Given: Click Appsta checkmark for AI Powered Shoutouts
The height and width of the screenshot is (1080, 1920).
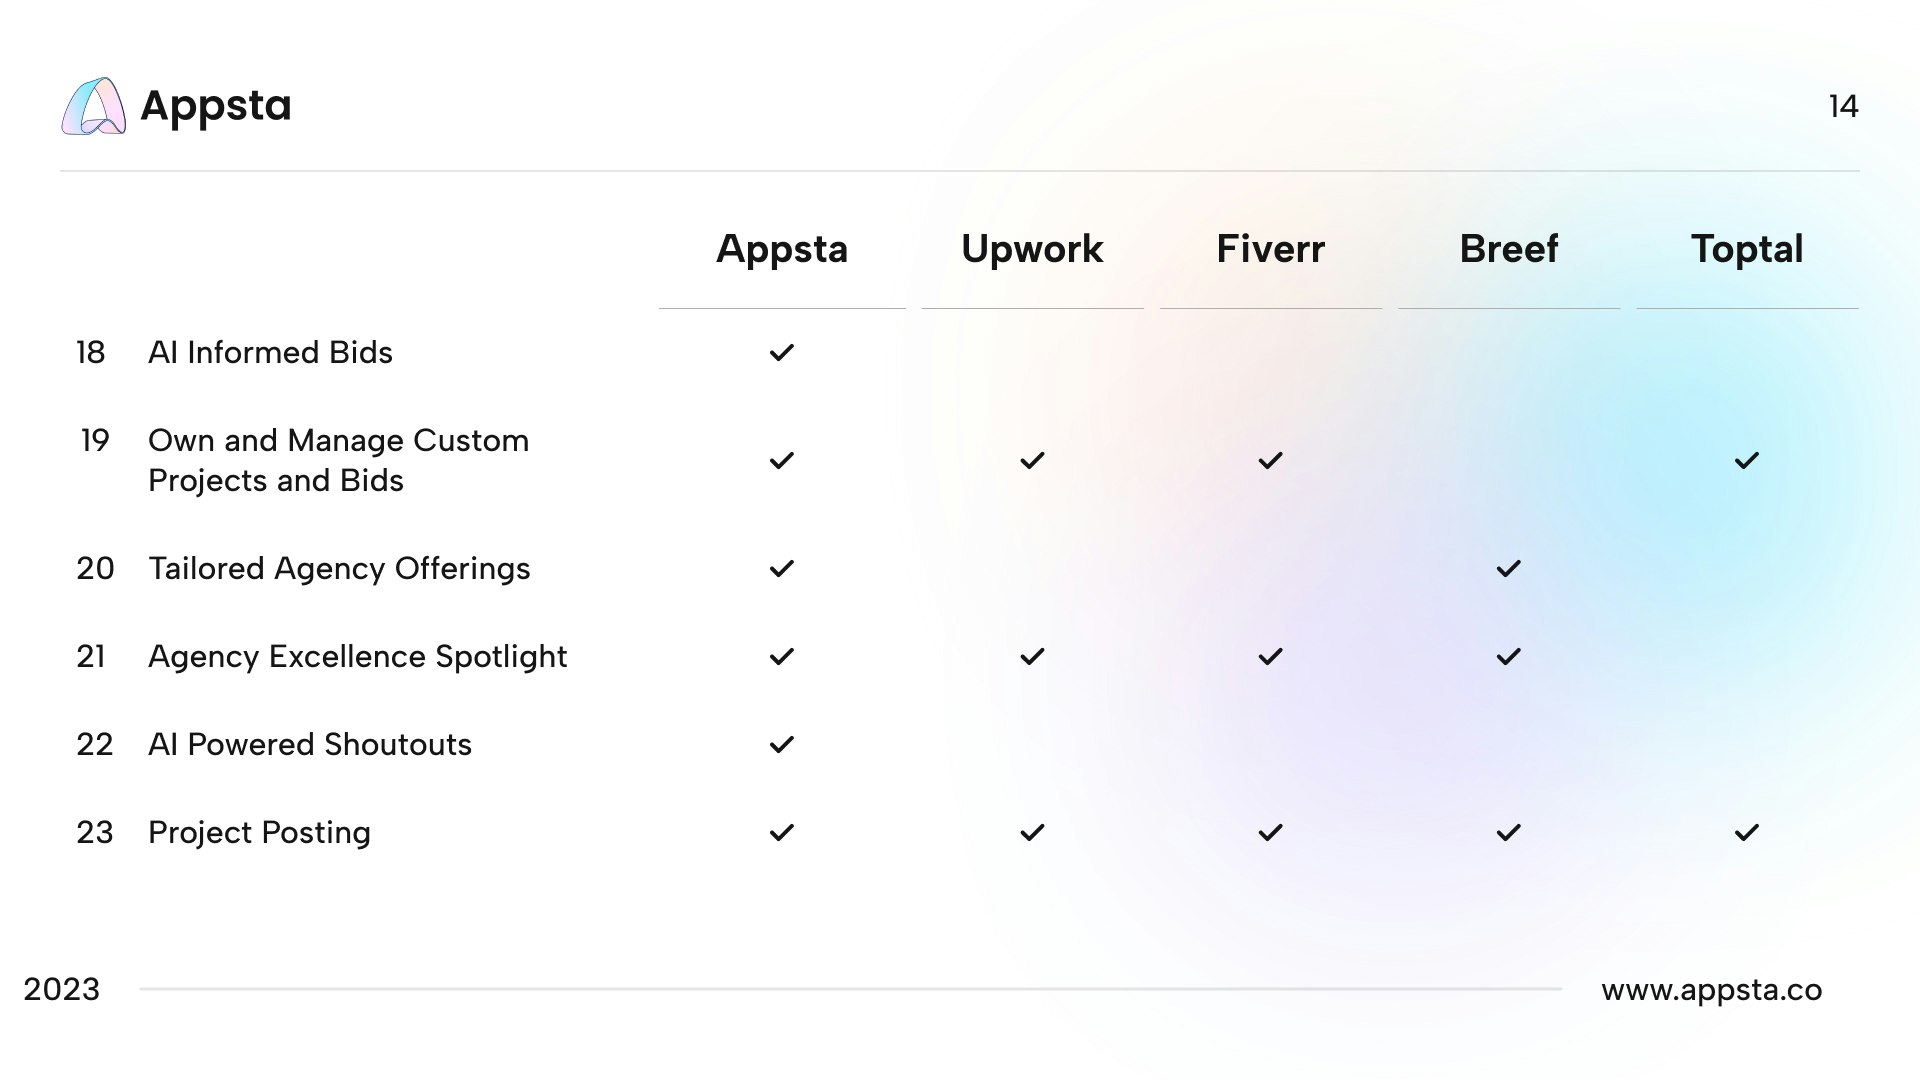Looking at the screenshot, I should point(782,745).
